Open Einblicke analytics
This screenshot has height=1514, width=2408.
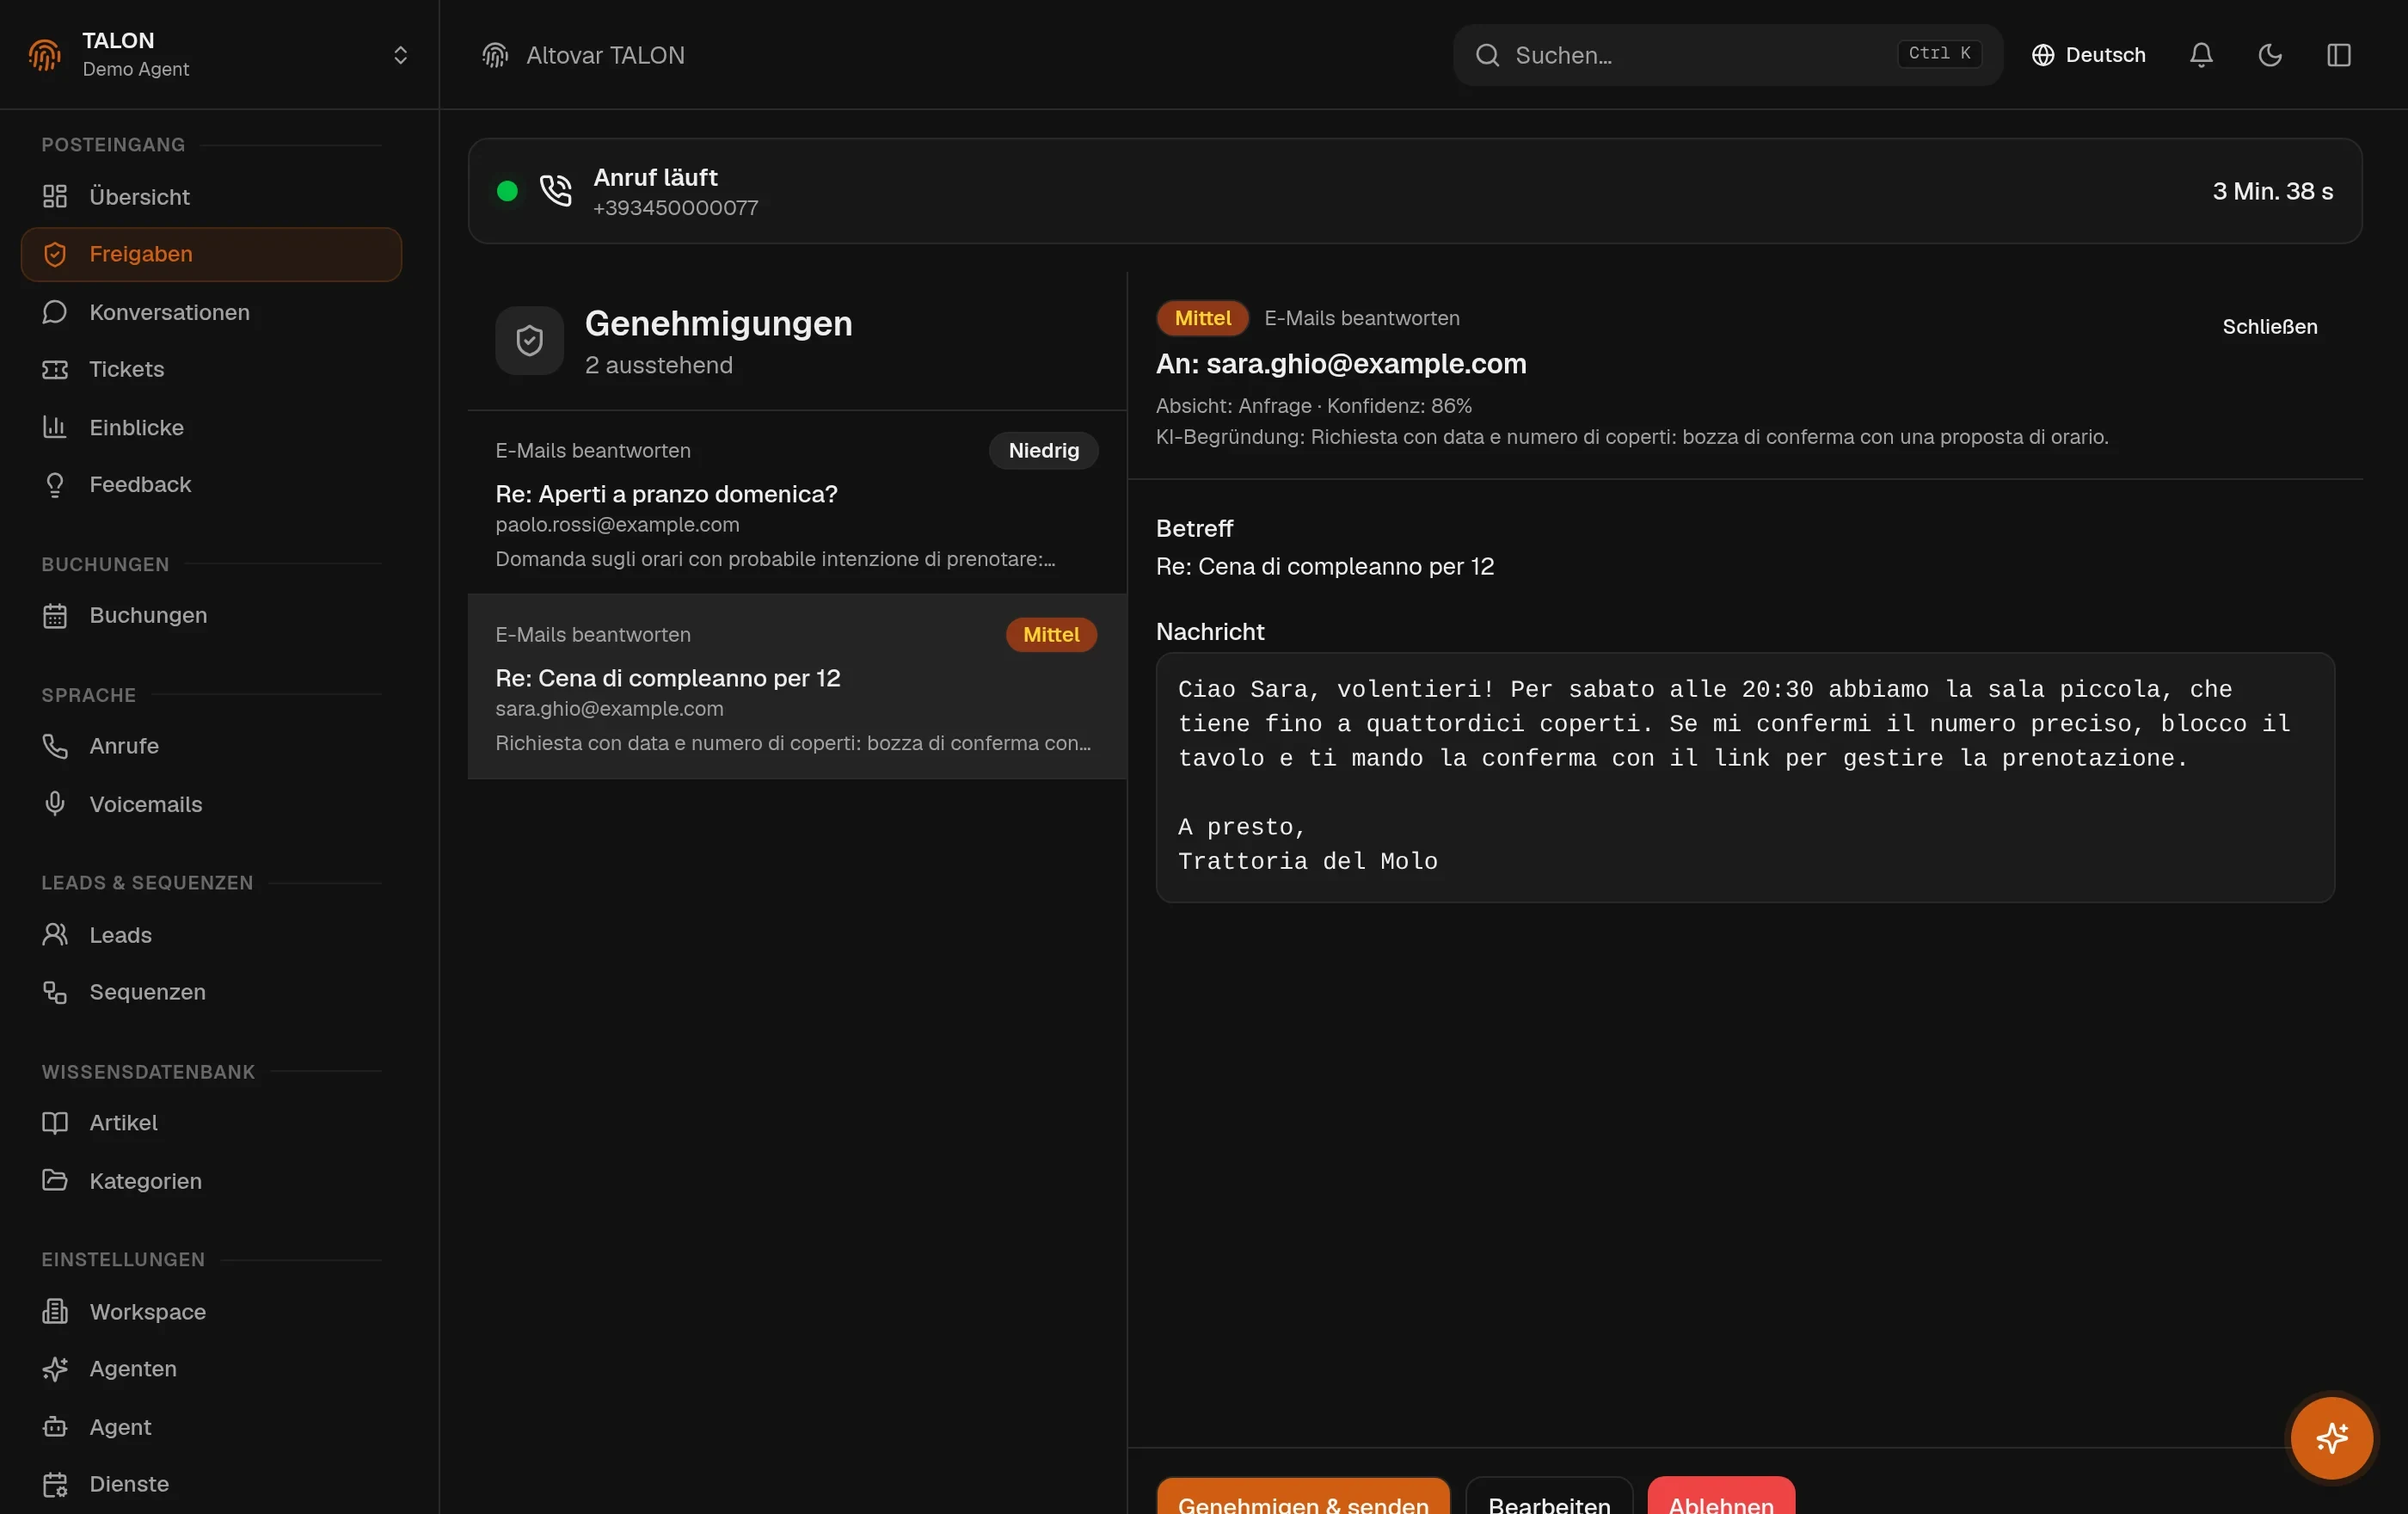(211, 427)
